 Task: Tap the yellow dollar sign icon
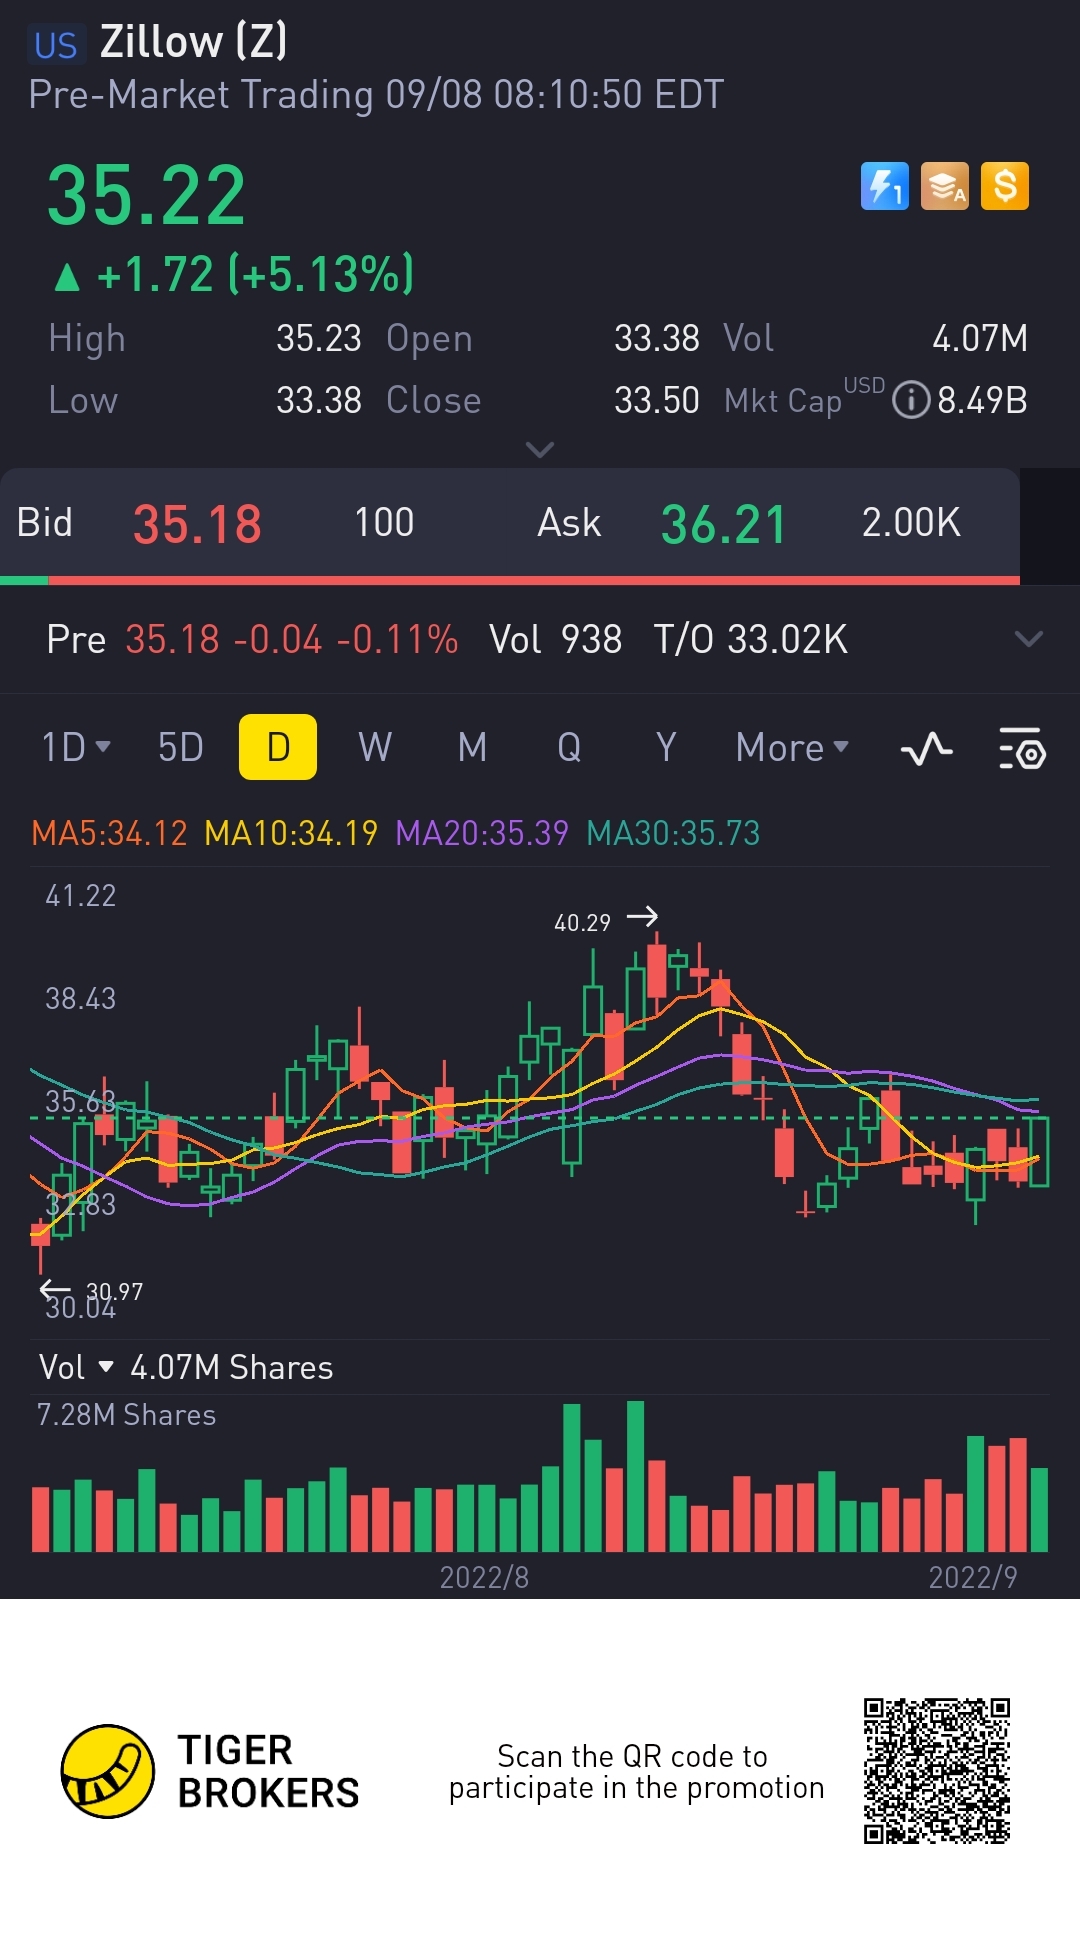pyautogui.click(x=1005, y=186)
